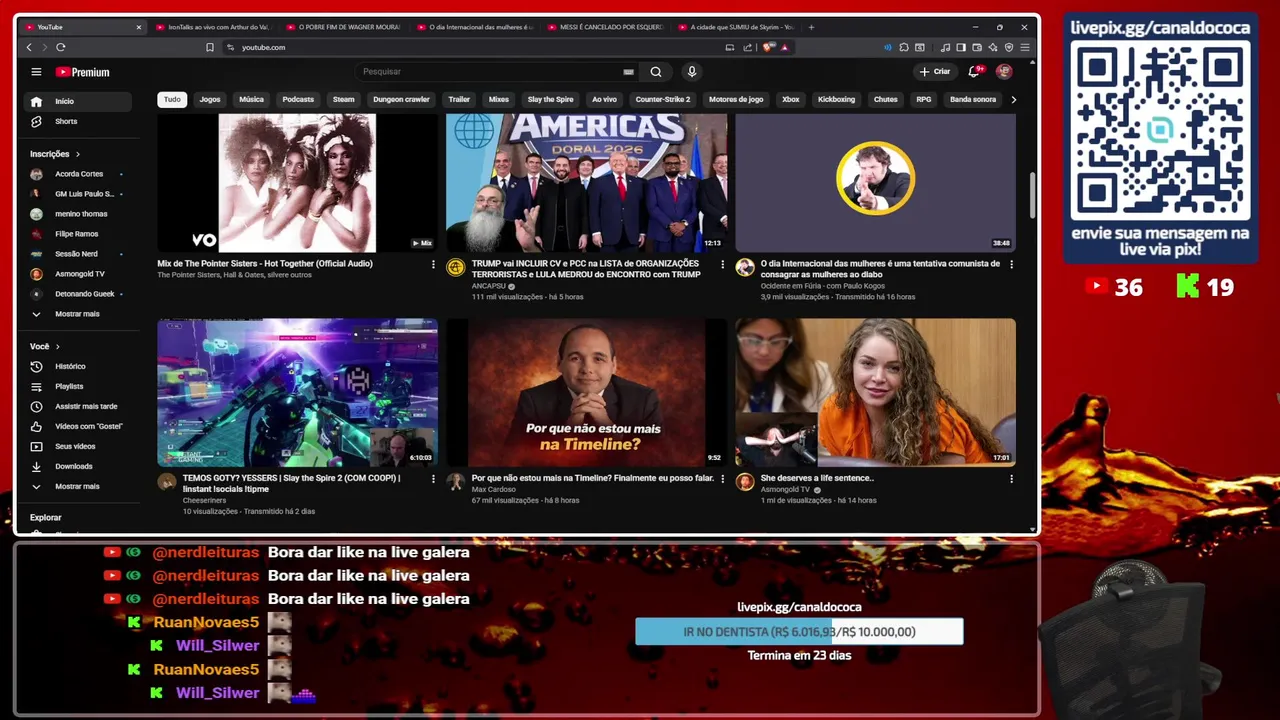Show the browser sidebar panel icon
This screenshot has width=1280, height=720.
pos(961,47)
